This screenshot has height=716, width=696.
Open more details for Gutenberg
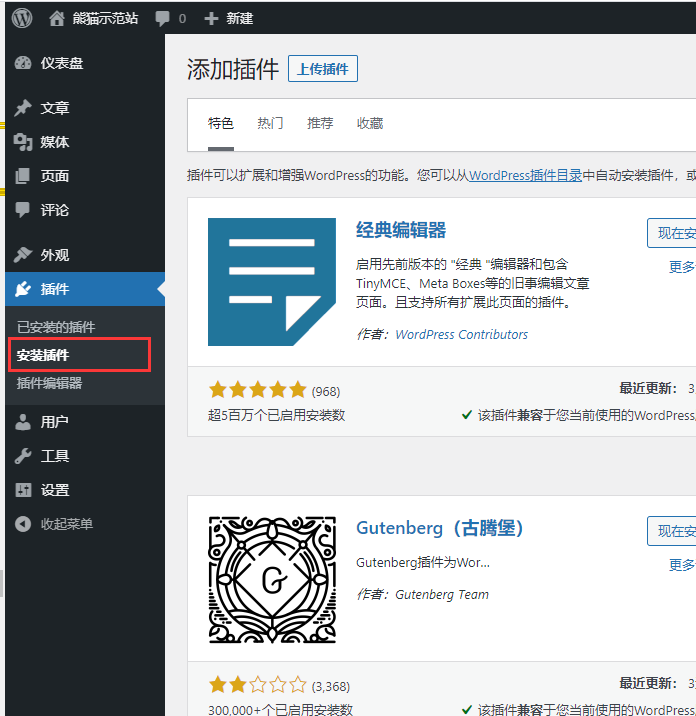pos(682,565)
